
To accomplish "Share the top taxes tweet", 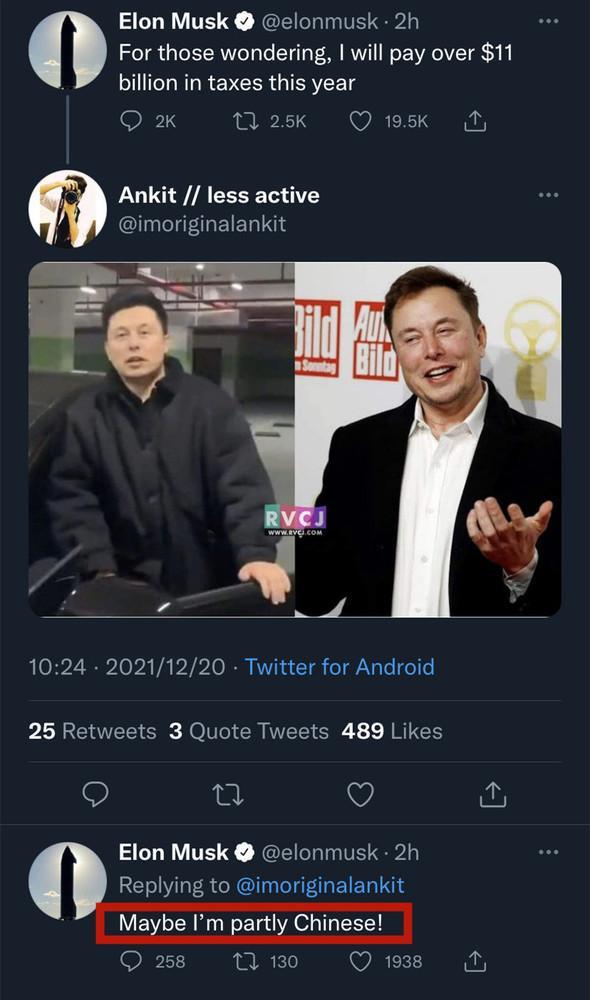I will click(x=475, y=121).
